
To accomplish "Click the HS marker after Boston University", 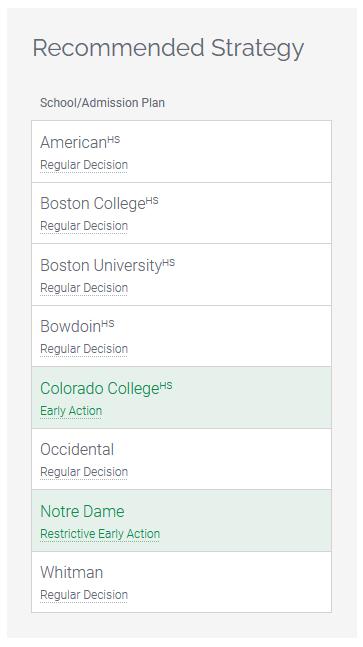I will coord(169,262).
